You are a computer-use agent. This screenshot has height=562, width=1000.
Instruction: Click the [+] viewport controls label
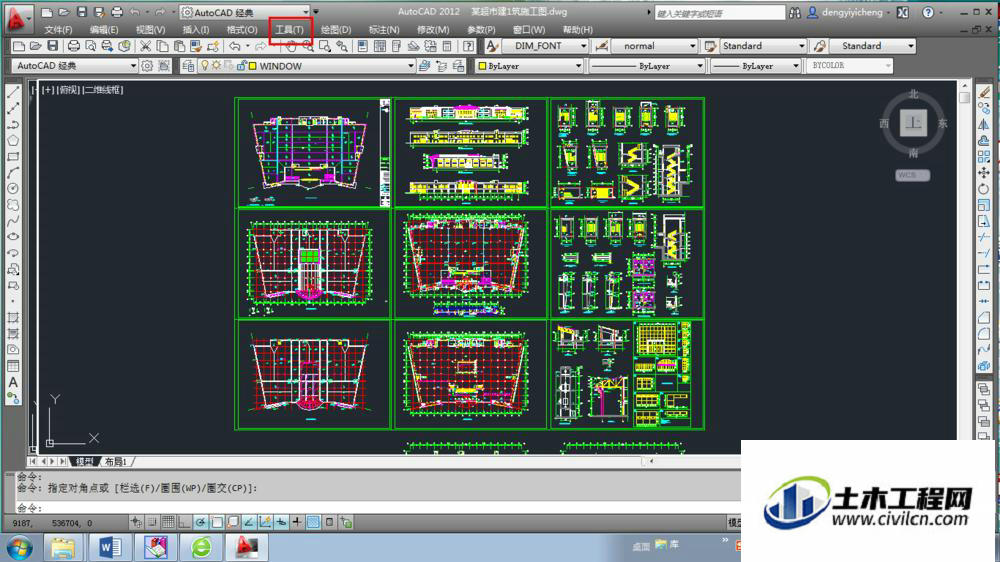pyautogui.click(x=48, y=90)
